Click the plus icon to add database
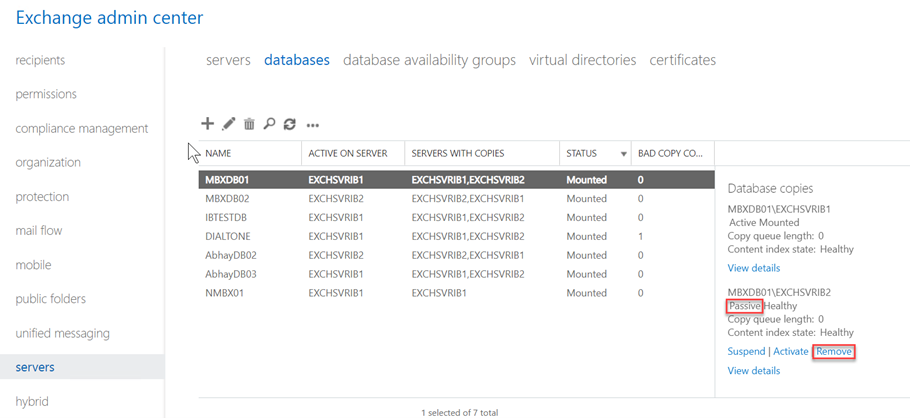The height and width of the screenshot is (418, 910). [x=207, y=124]
